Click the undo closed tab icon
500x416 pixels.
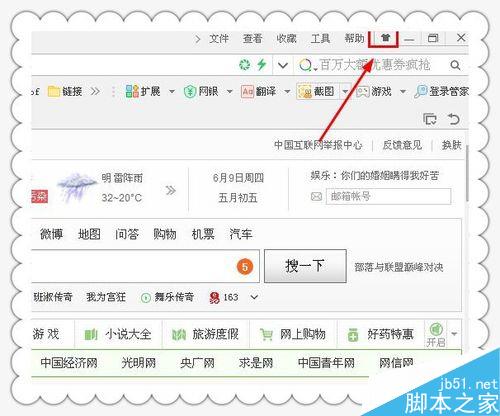454,119
